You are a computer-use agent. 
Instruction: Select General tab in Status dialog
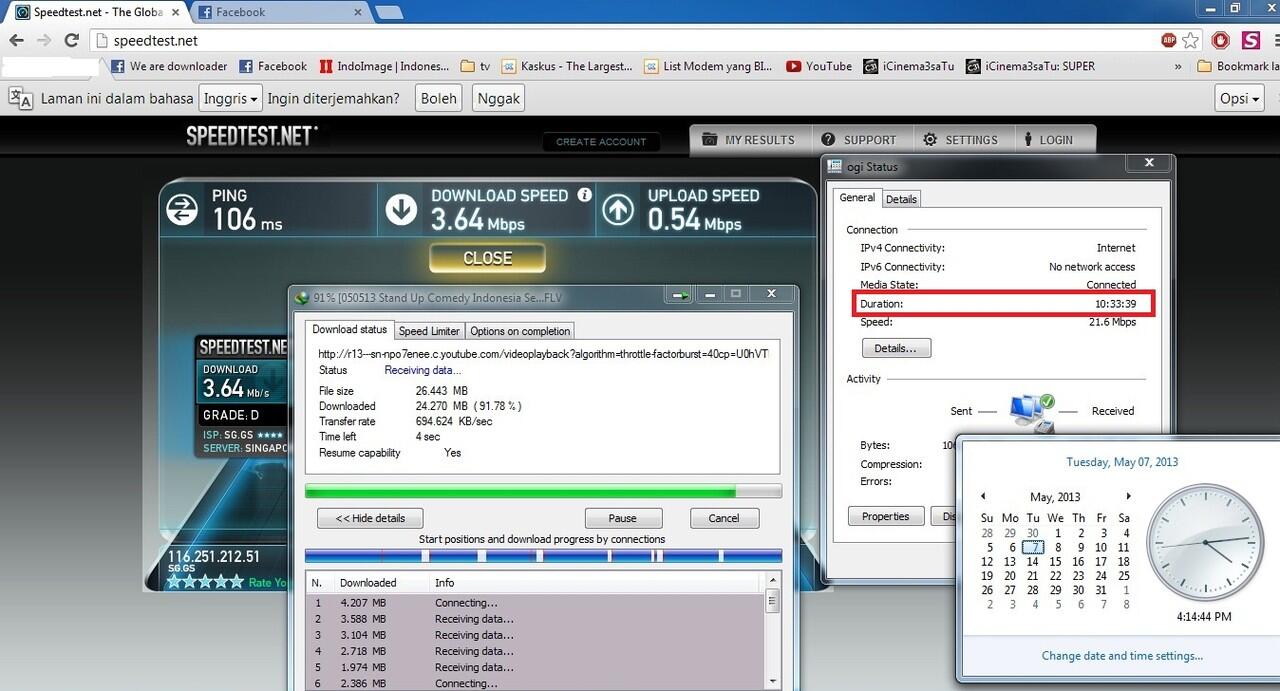[x=858, y=198]
